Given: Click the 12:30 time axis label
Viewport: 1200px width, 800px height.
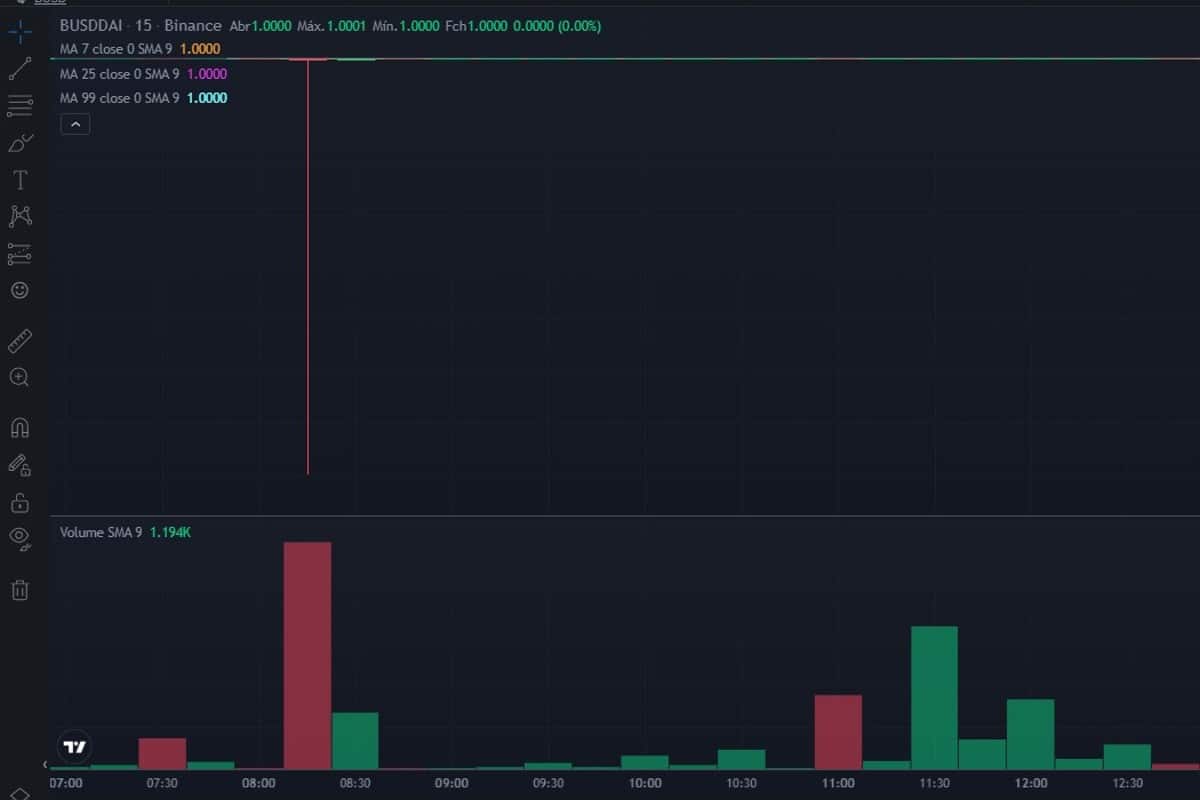Looking at the screenshot, I should point(1127,783).
